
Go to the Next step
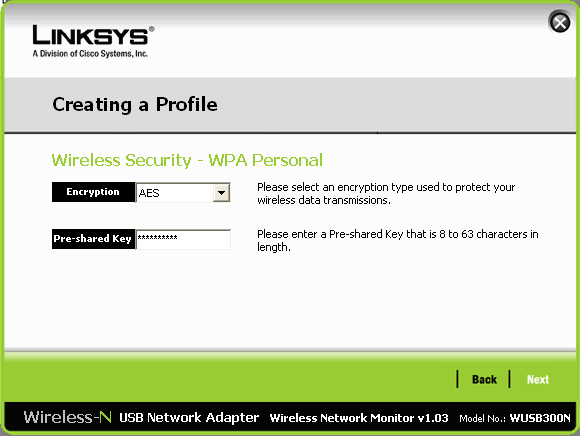tap(538, 379)
